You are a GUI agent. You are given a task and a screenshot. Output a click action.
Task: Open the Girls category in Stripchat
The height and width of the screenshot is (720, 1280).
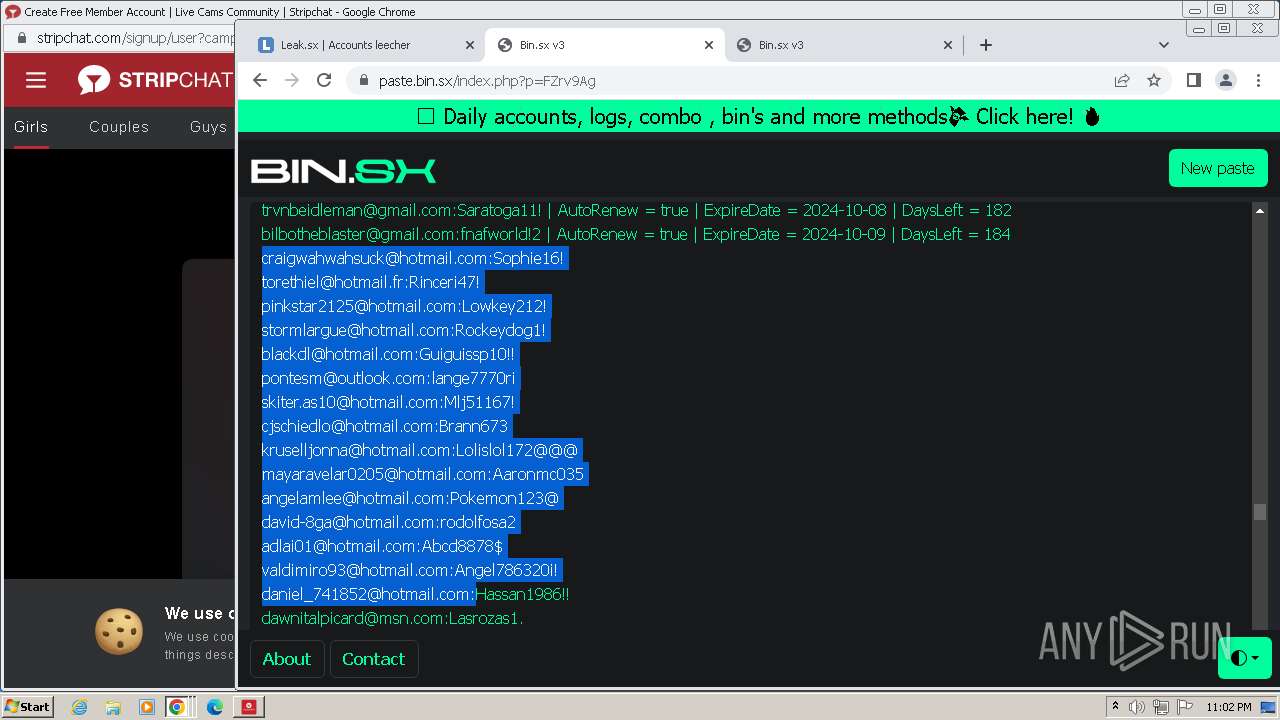pos(31,127)
